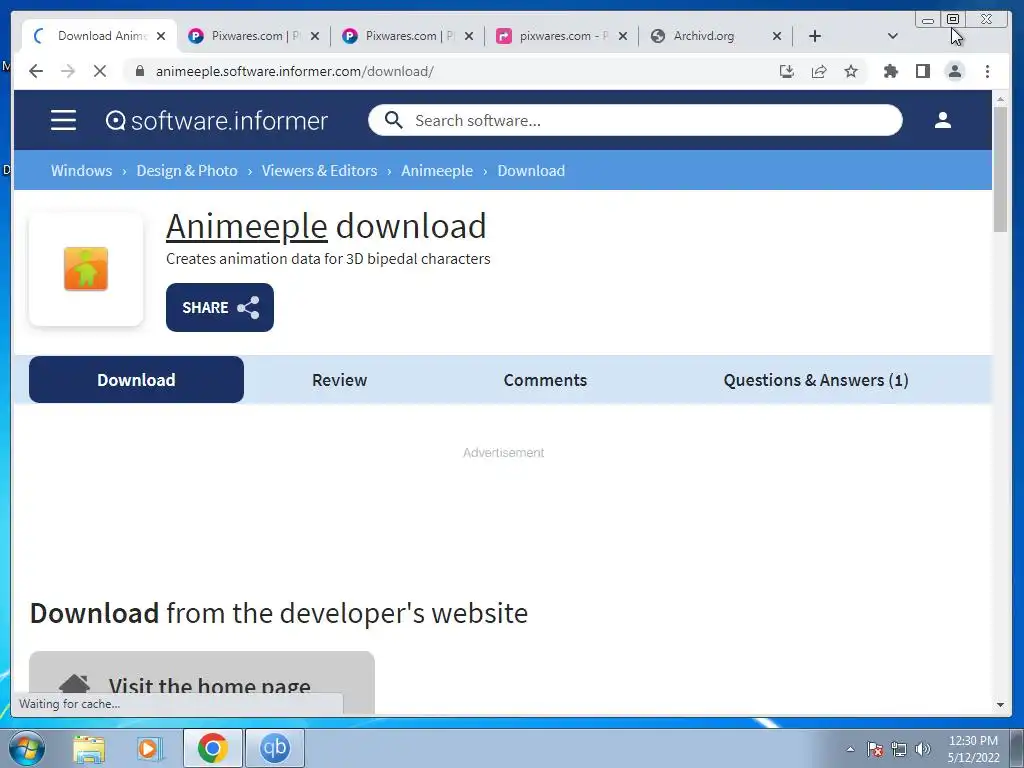The width and height of the screenshot is (1024, 768).
Task: Switch to Archivd.org tab
Action: tap(703, 36)
